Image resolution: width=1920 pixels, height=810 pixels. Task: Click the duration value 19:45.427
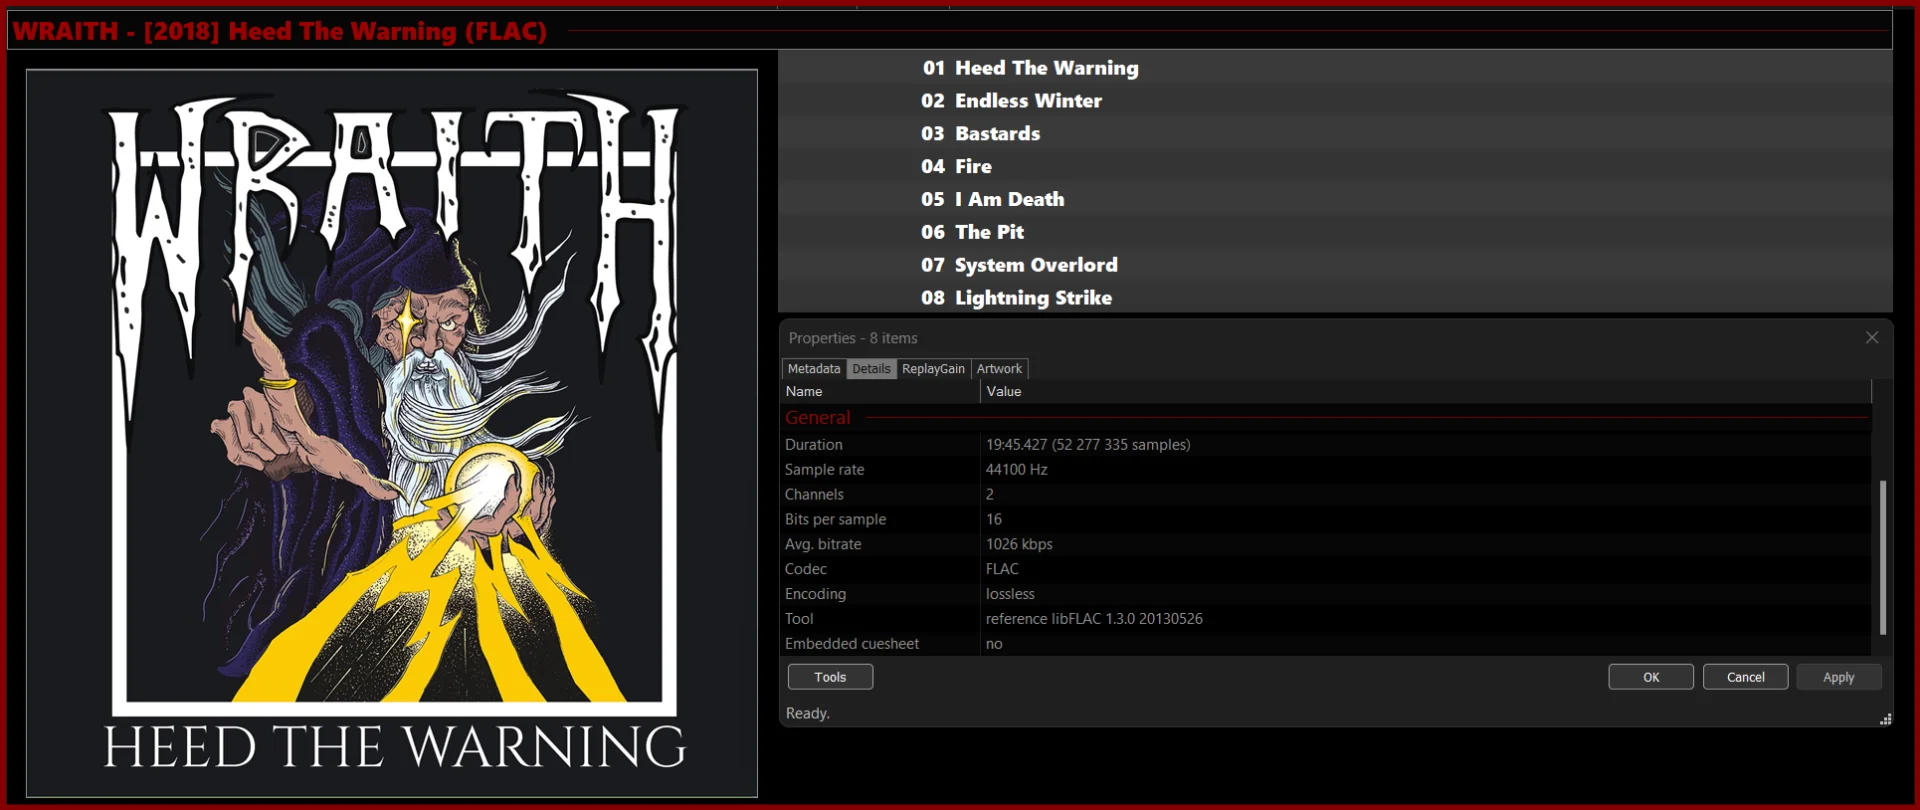(1088, 445)
